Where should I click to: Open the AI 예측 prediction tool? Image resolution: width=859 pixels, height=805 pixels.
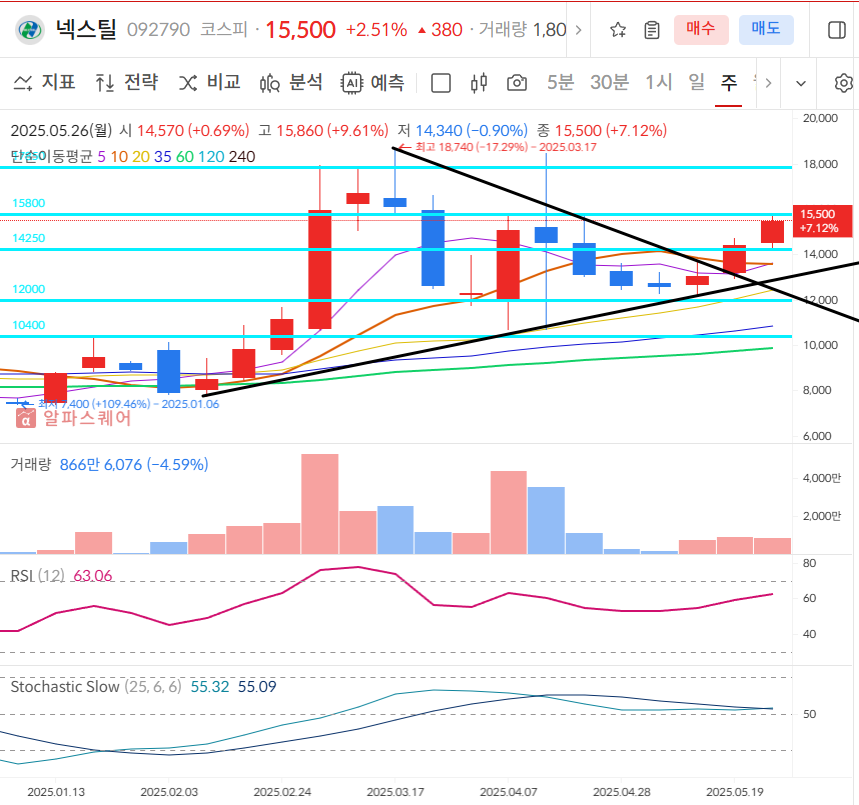click(x=373, y=83)
